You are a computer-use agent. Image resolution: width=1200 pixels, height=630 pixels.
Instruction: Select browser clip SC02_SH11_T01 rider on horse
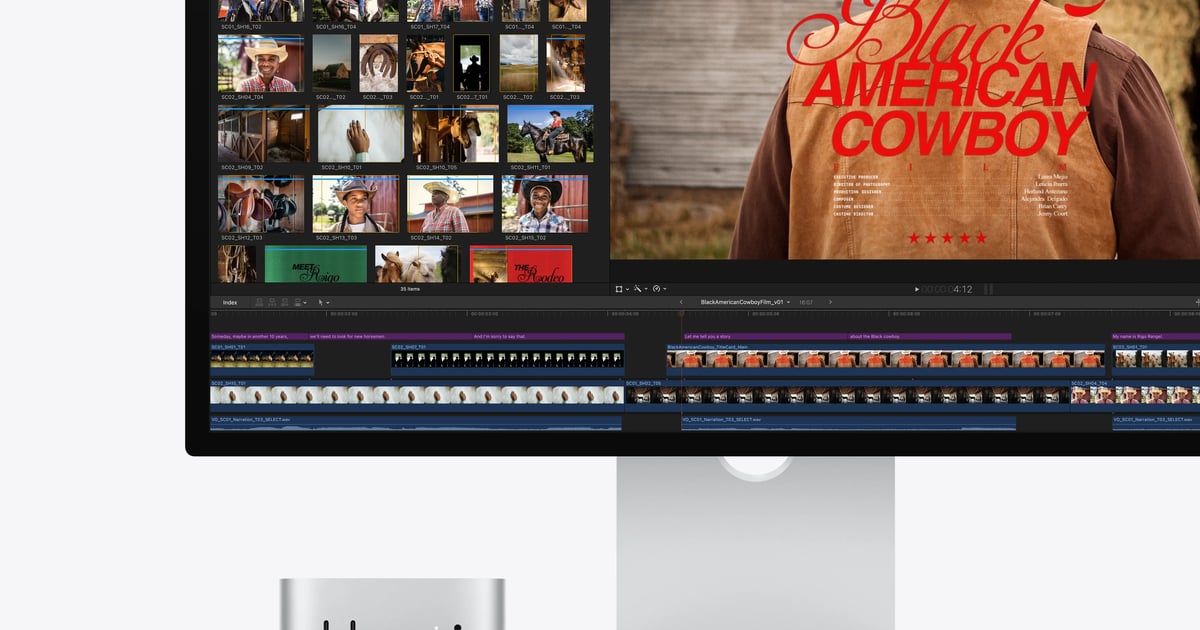550,134
